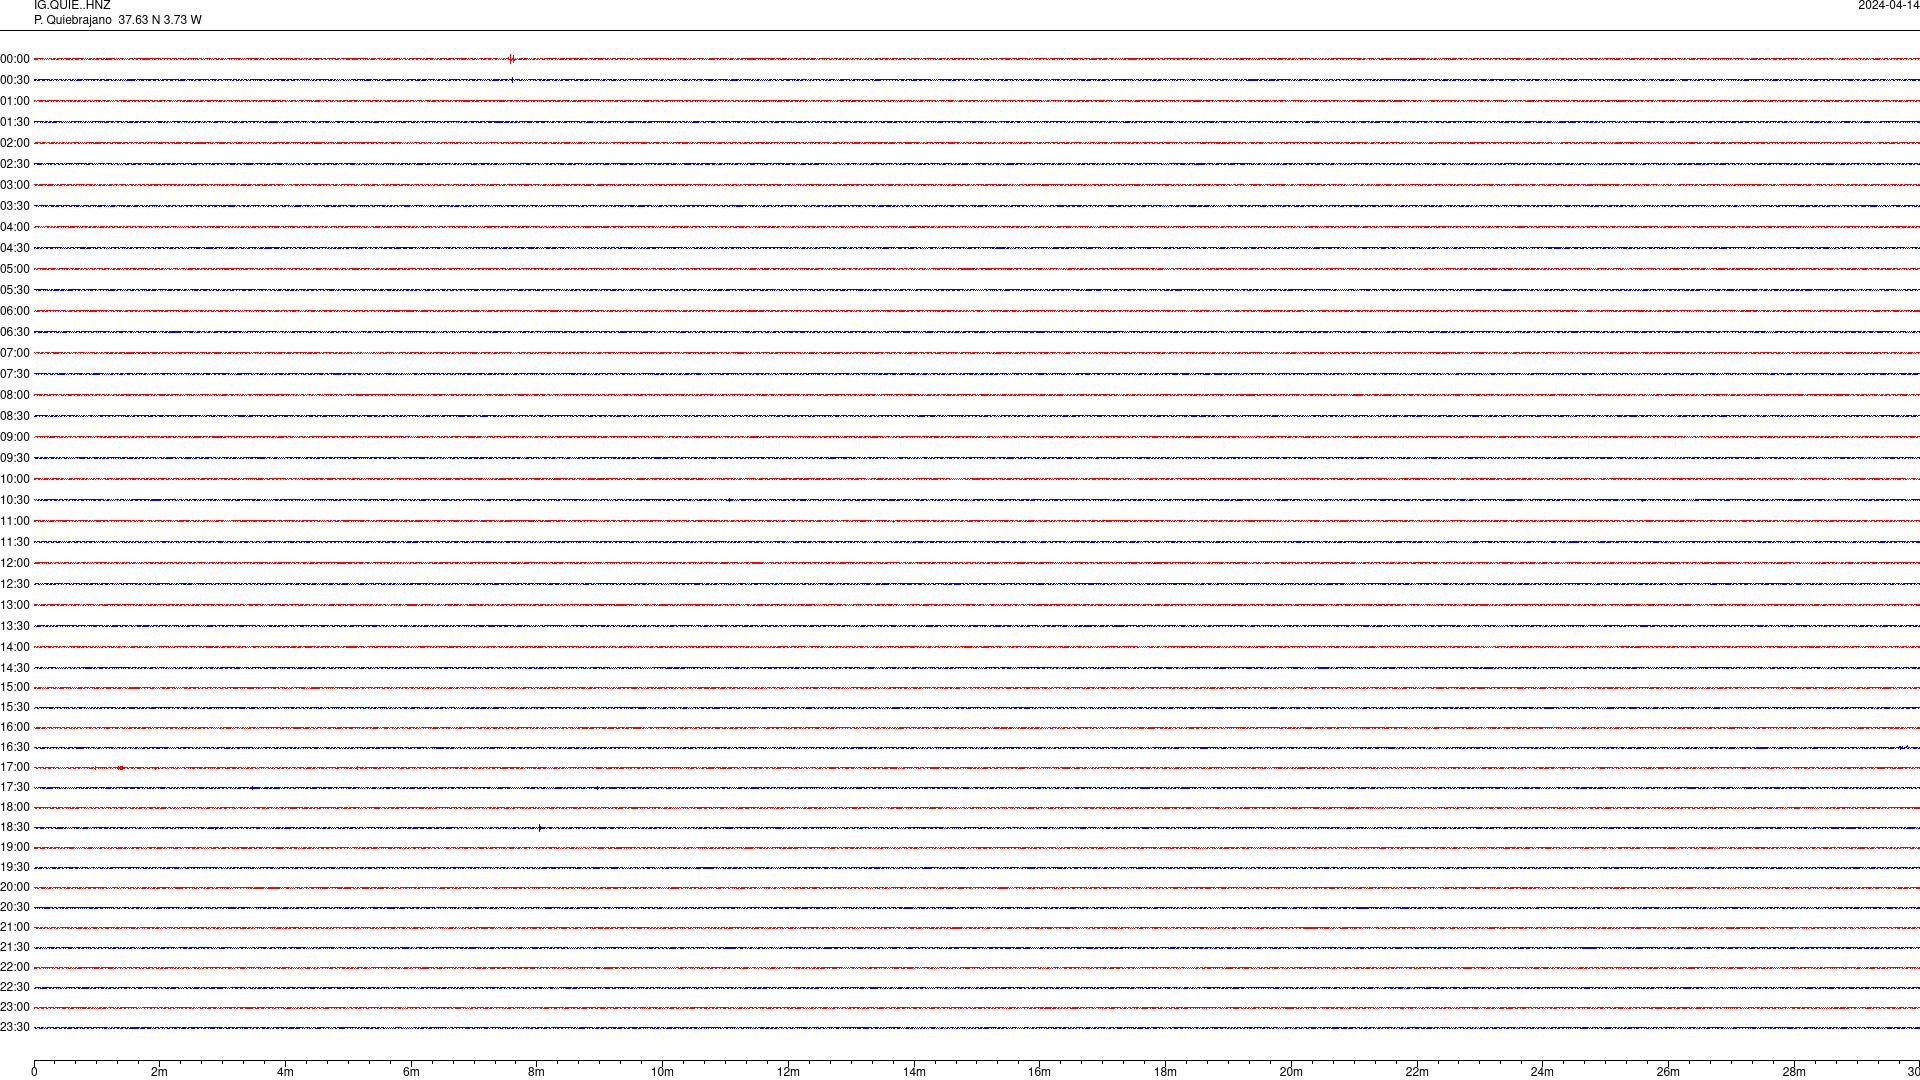The image size is (1920, 1080).
Task: Click the date 2024-04-14
Action: (1888, 6)
